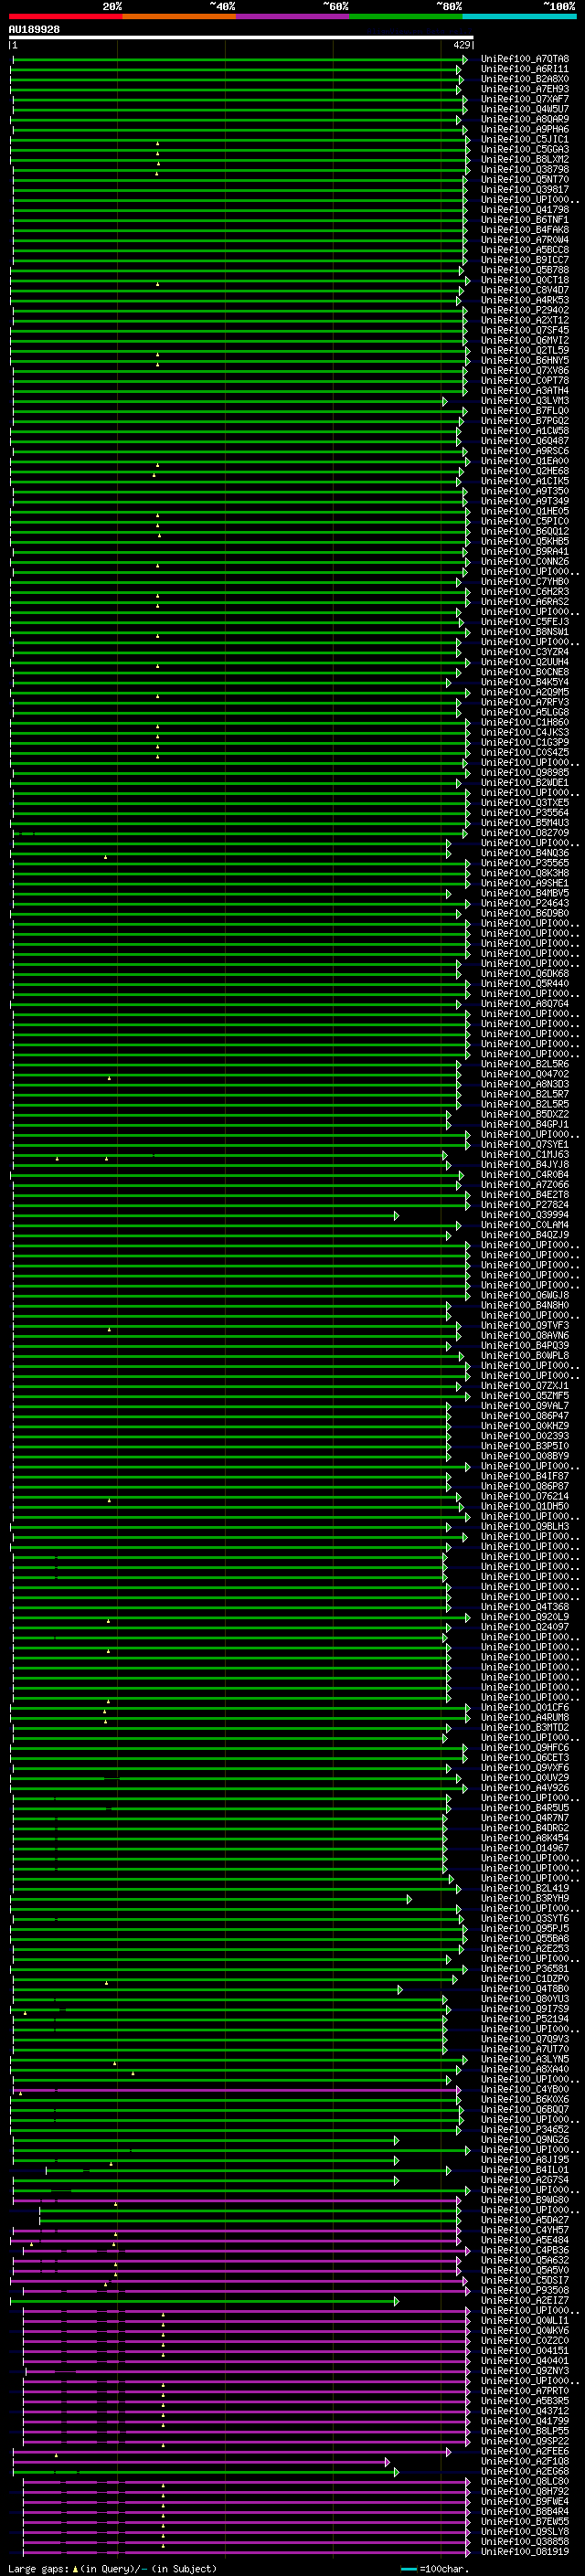Select the UniRef100_Q39817 label

click(525, 190)
